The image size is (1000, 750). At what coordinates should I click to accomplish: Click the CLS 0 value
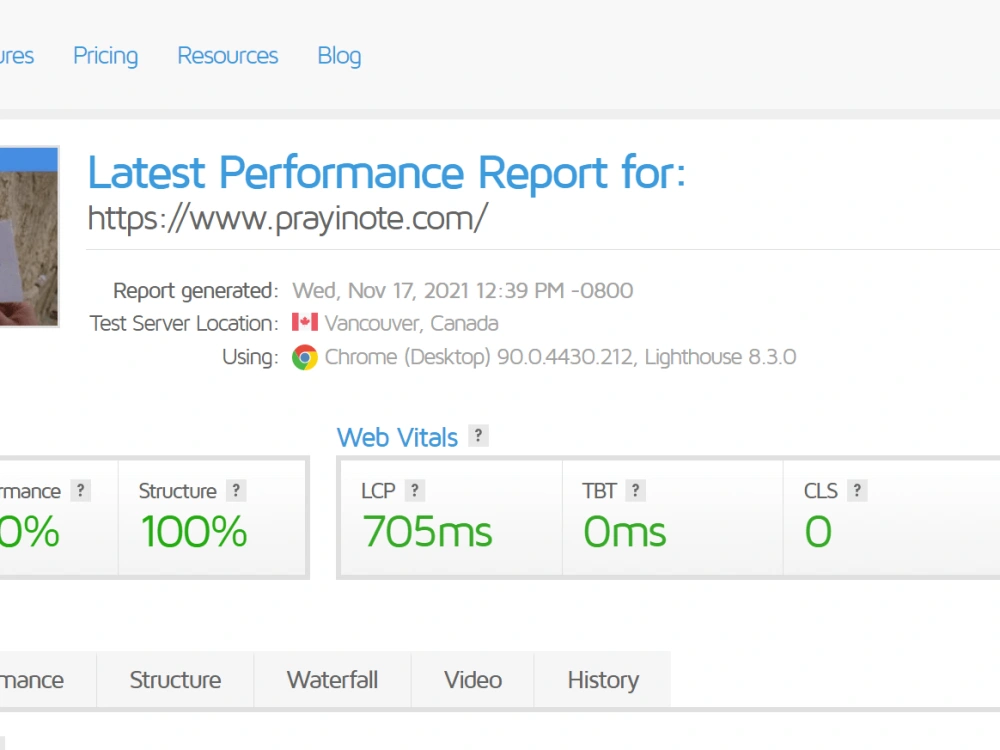818,532
